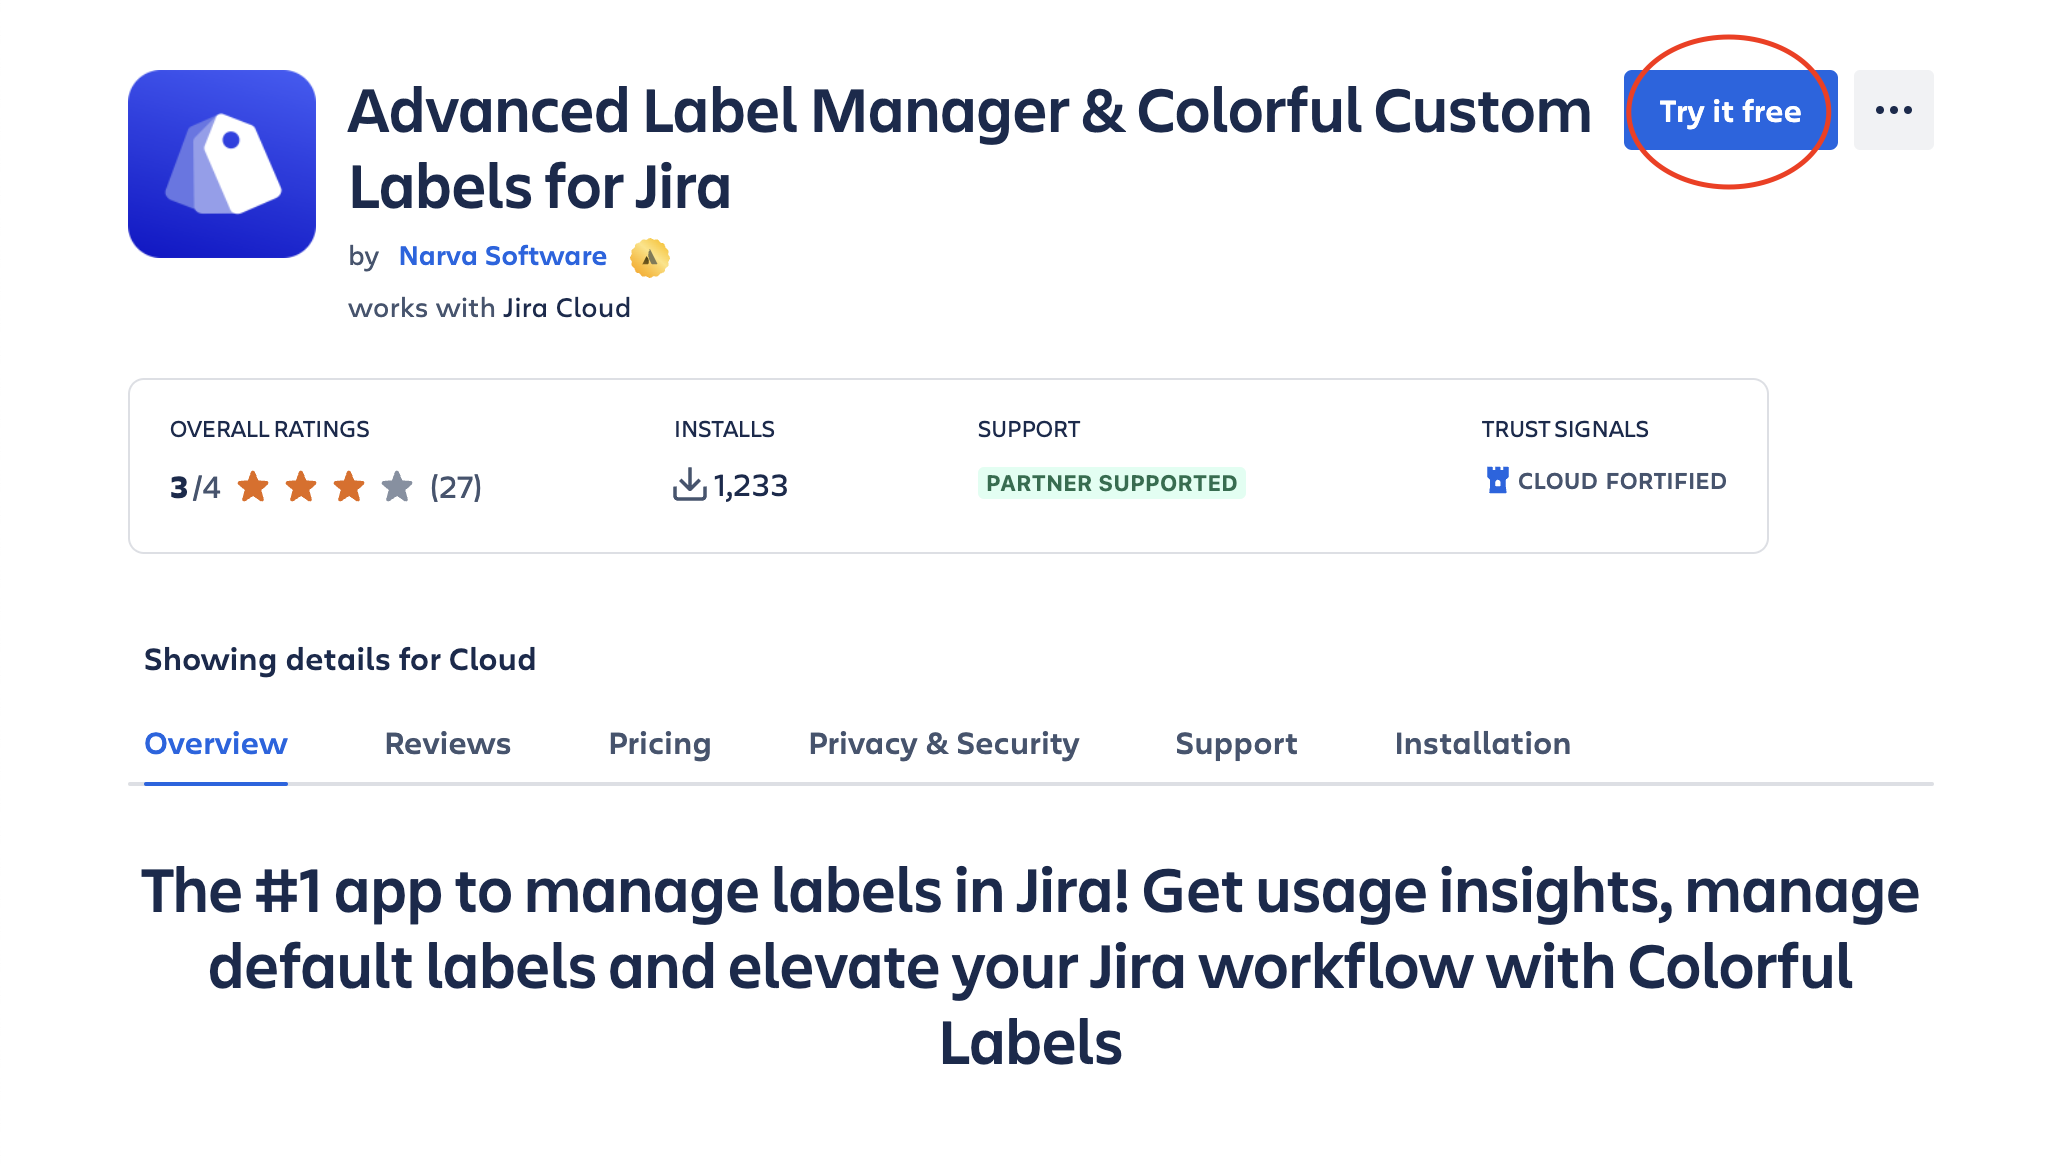Click the Cloud Fortified trust signal text
Image resolution: width=2058 pixels, height=1168 pixels.
(x=1621, y=481)
